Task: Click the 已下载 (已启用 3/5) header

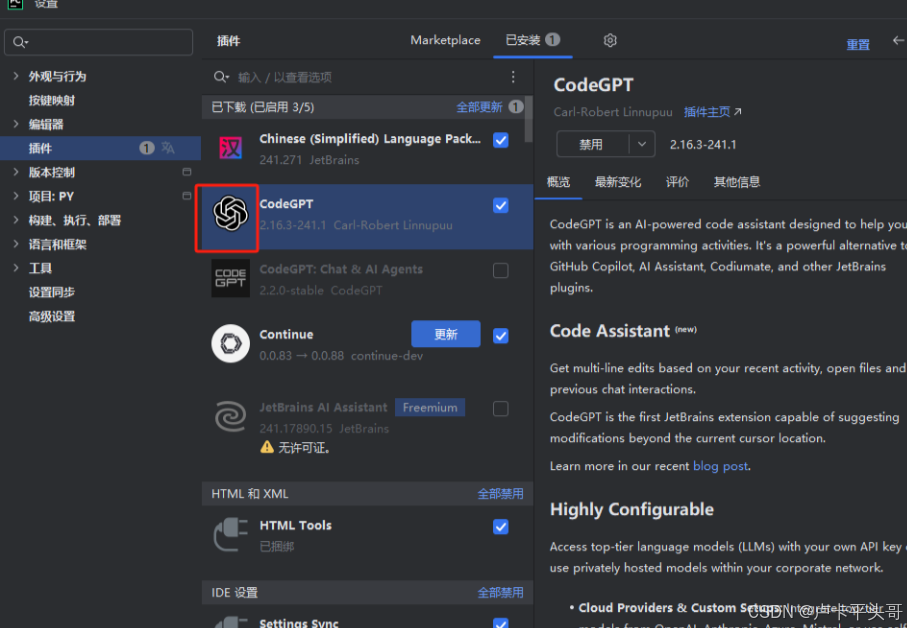Action: [x=263, y=107]
